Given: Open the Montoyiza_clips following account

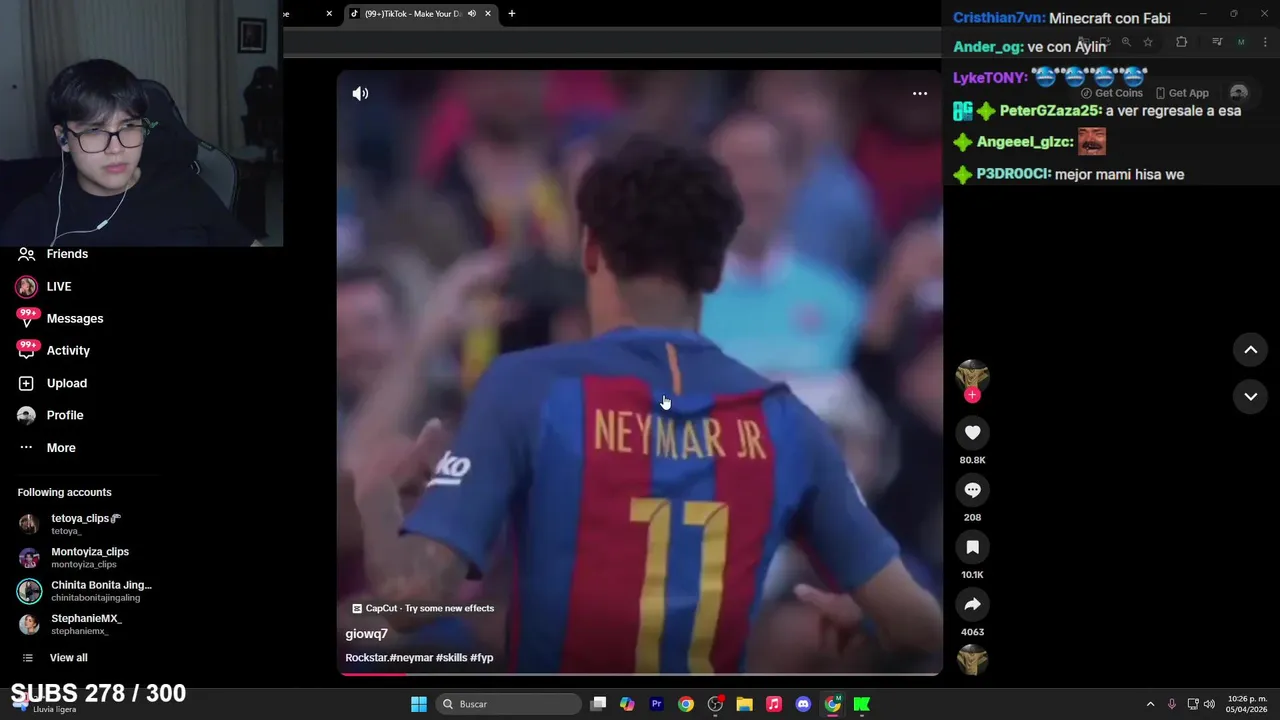Looking at the screenshot, I should 88,557.
